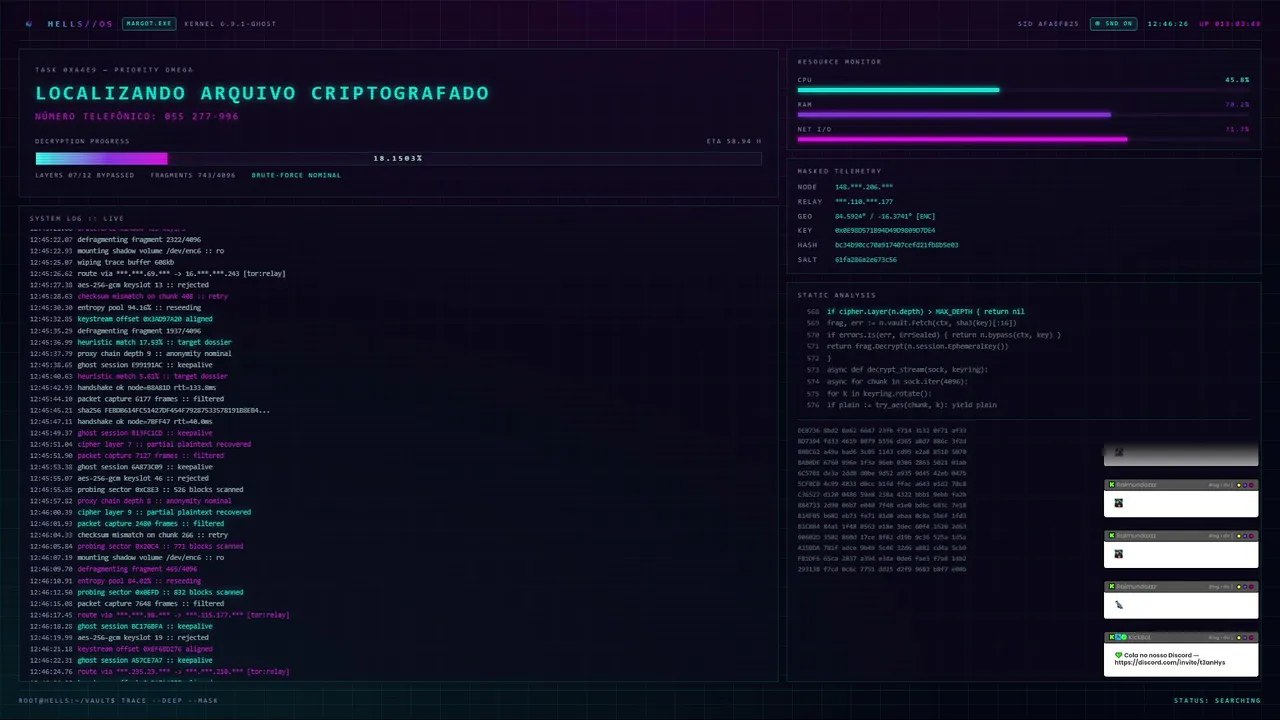Screen dimensions: 1280x720
Task: Click the CPU 45.8% readout
Action: (1237, 80)
